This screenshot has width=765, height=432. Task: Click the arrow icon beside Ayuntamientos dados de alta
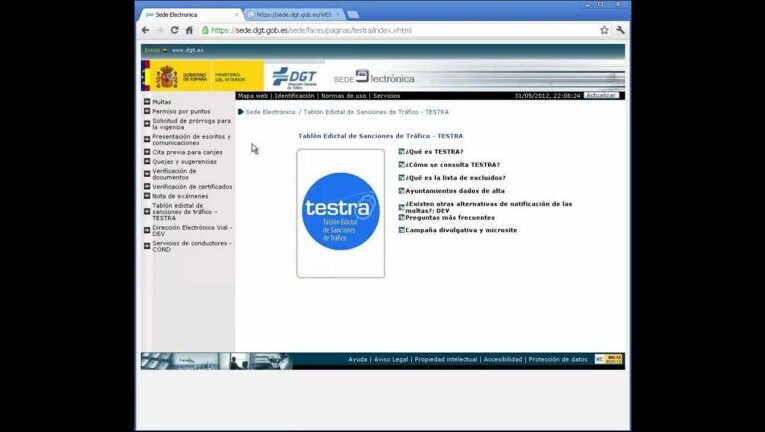point(402,191)
